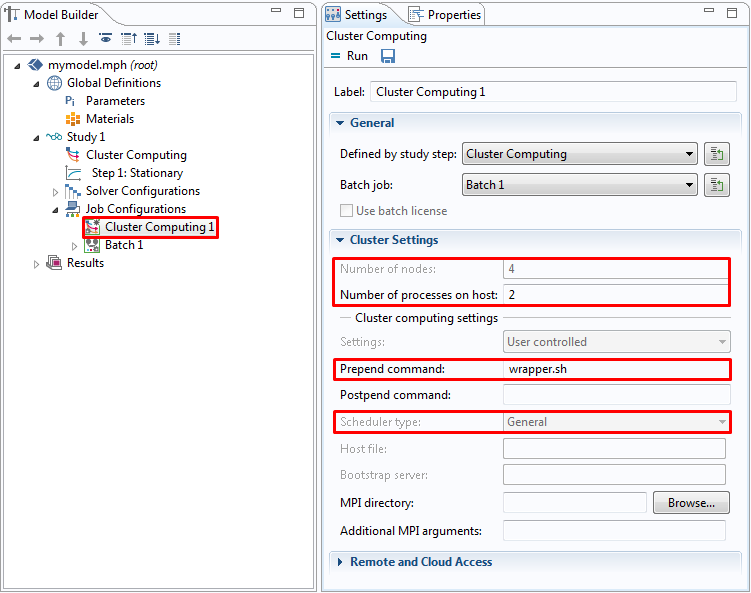
Task: Click the Move Up arrow in Model Builder
Action: click(x=60, y=39)
